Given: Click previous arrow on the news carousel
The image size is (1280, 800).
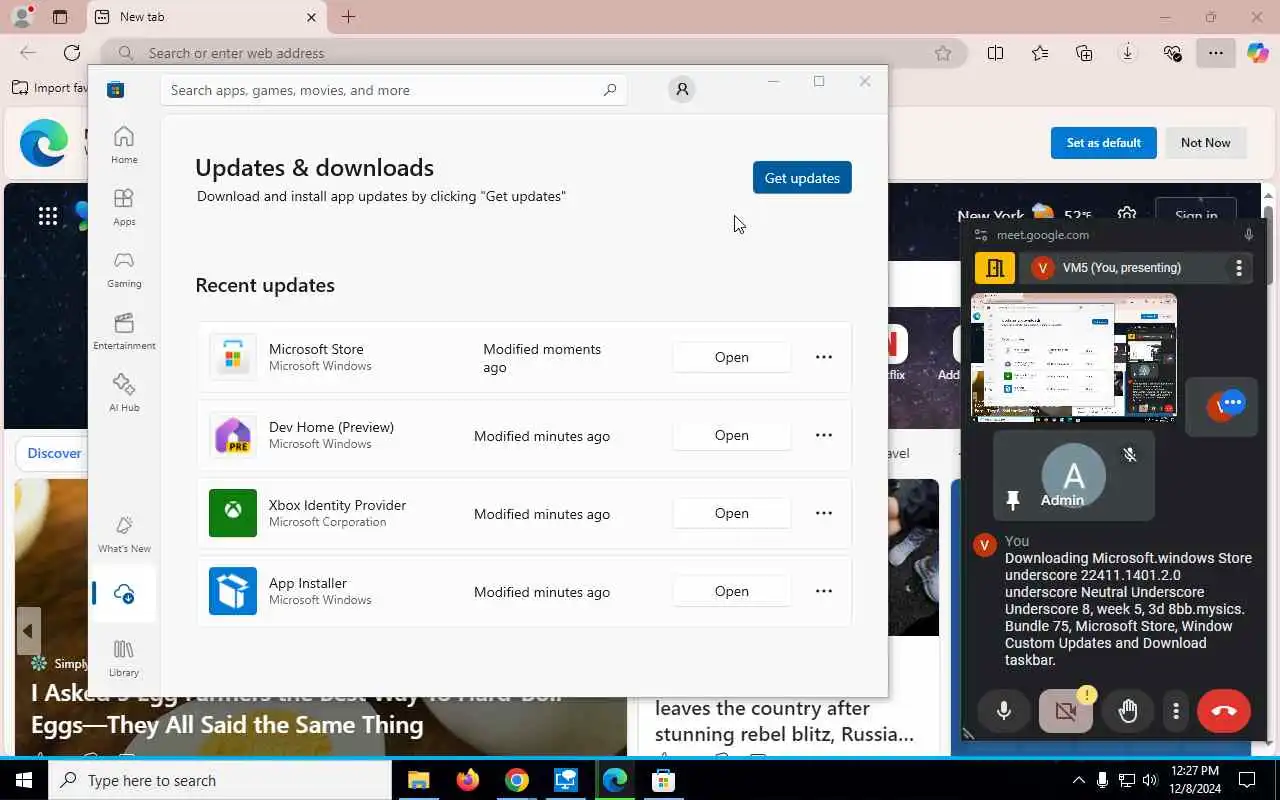Looking at the screenshot, I should tap(28, 631).
